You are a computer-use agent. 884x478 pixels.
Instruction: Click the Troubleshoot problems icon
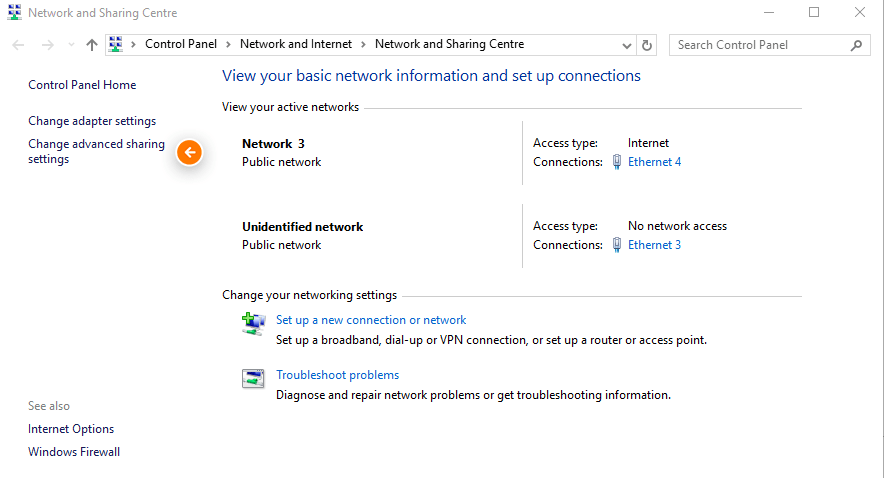click(253, 378)
